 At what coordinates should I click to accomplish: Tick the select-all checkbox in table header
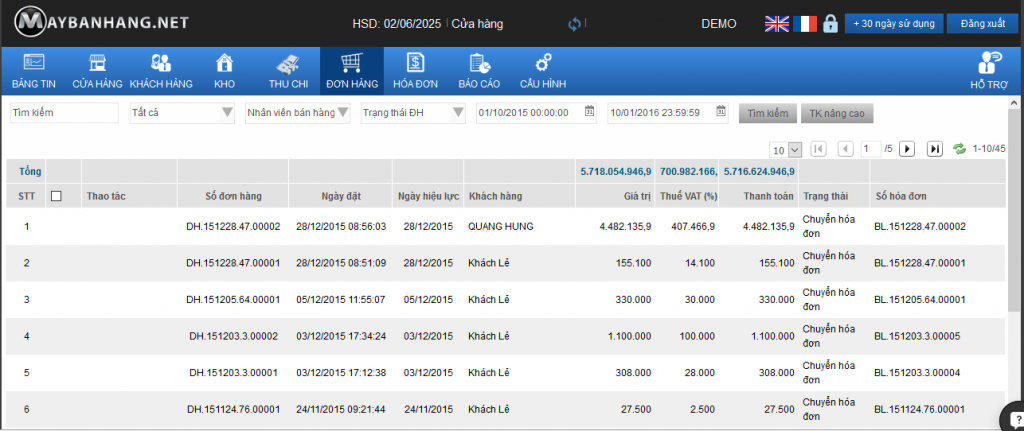pos(56,196)
